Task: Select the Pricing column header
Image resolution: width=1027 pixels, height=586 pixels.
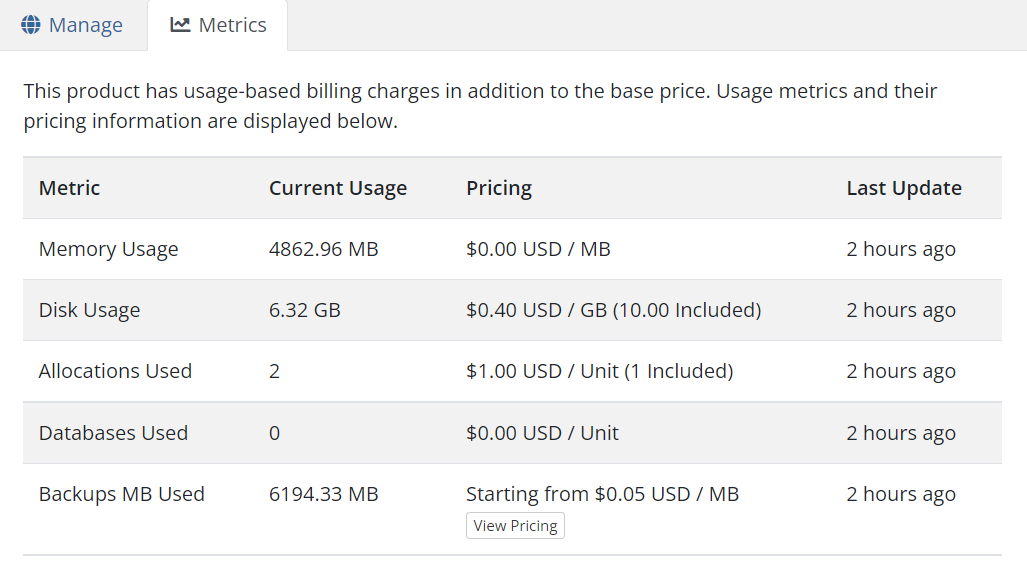Action: tap(499, 188)
